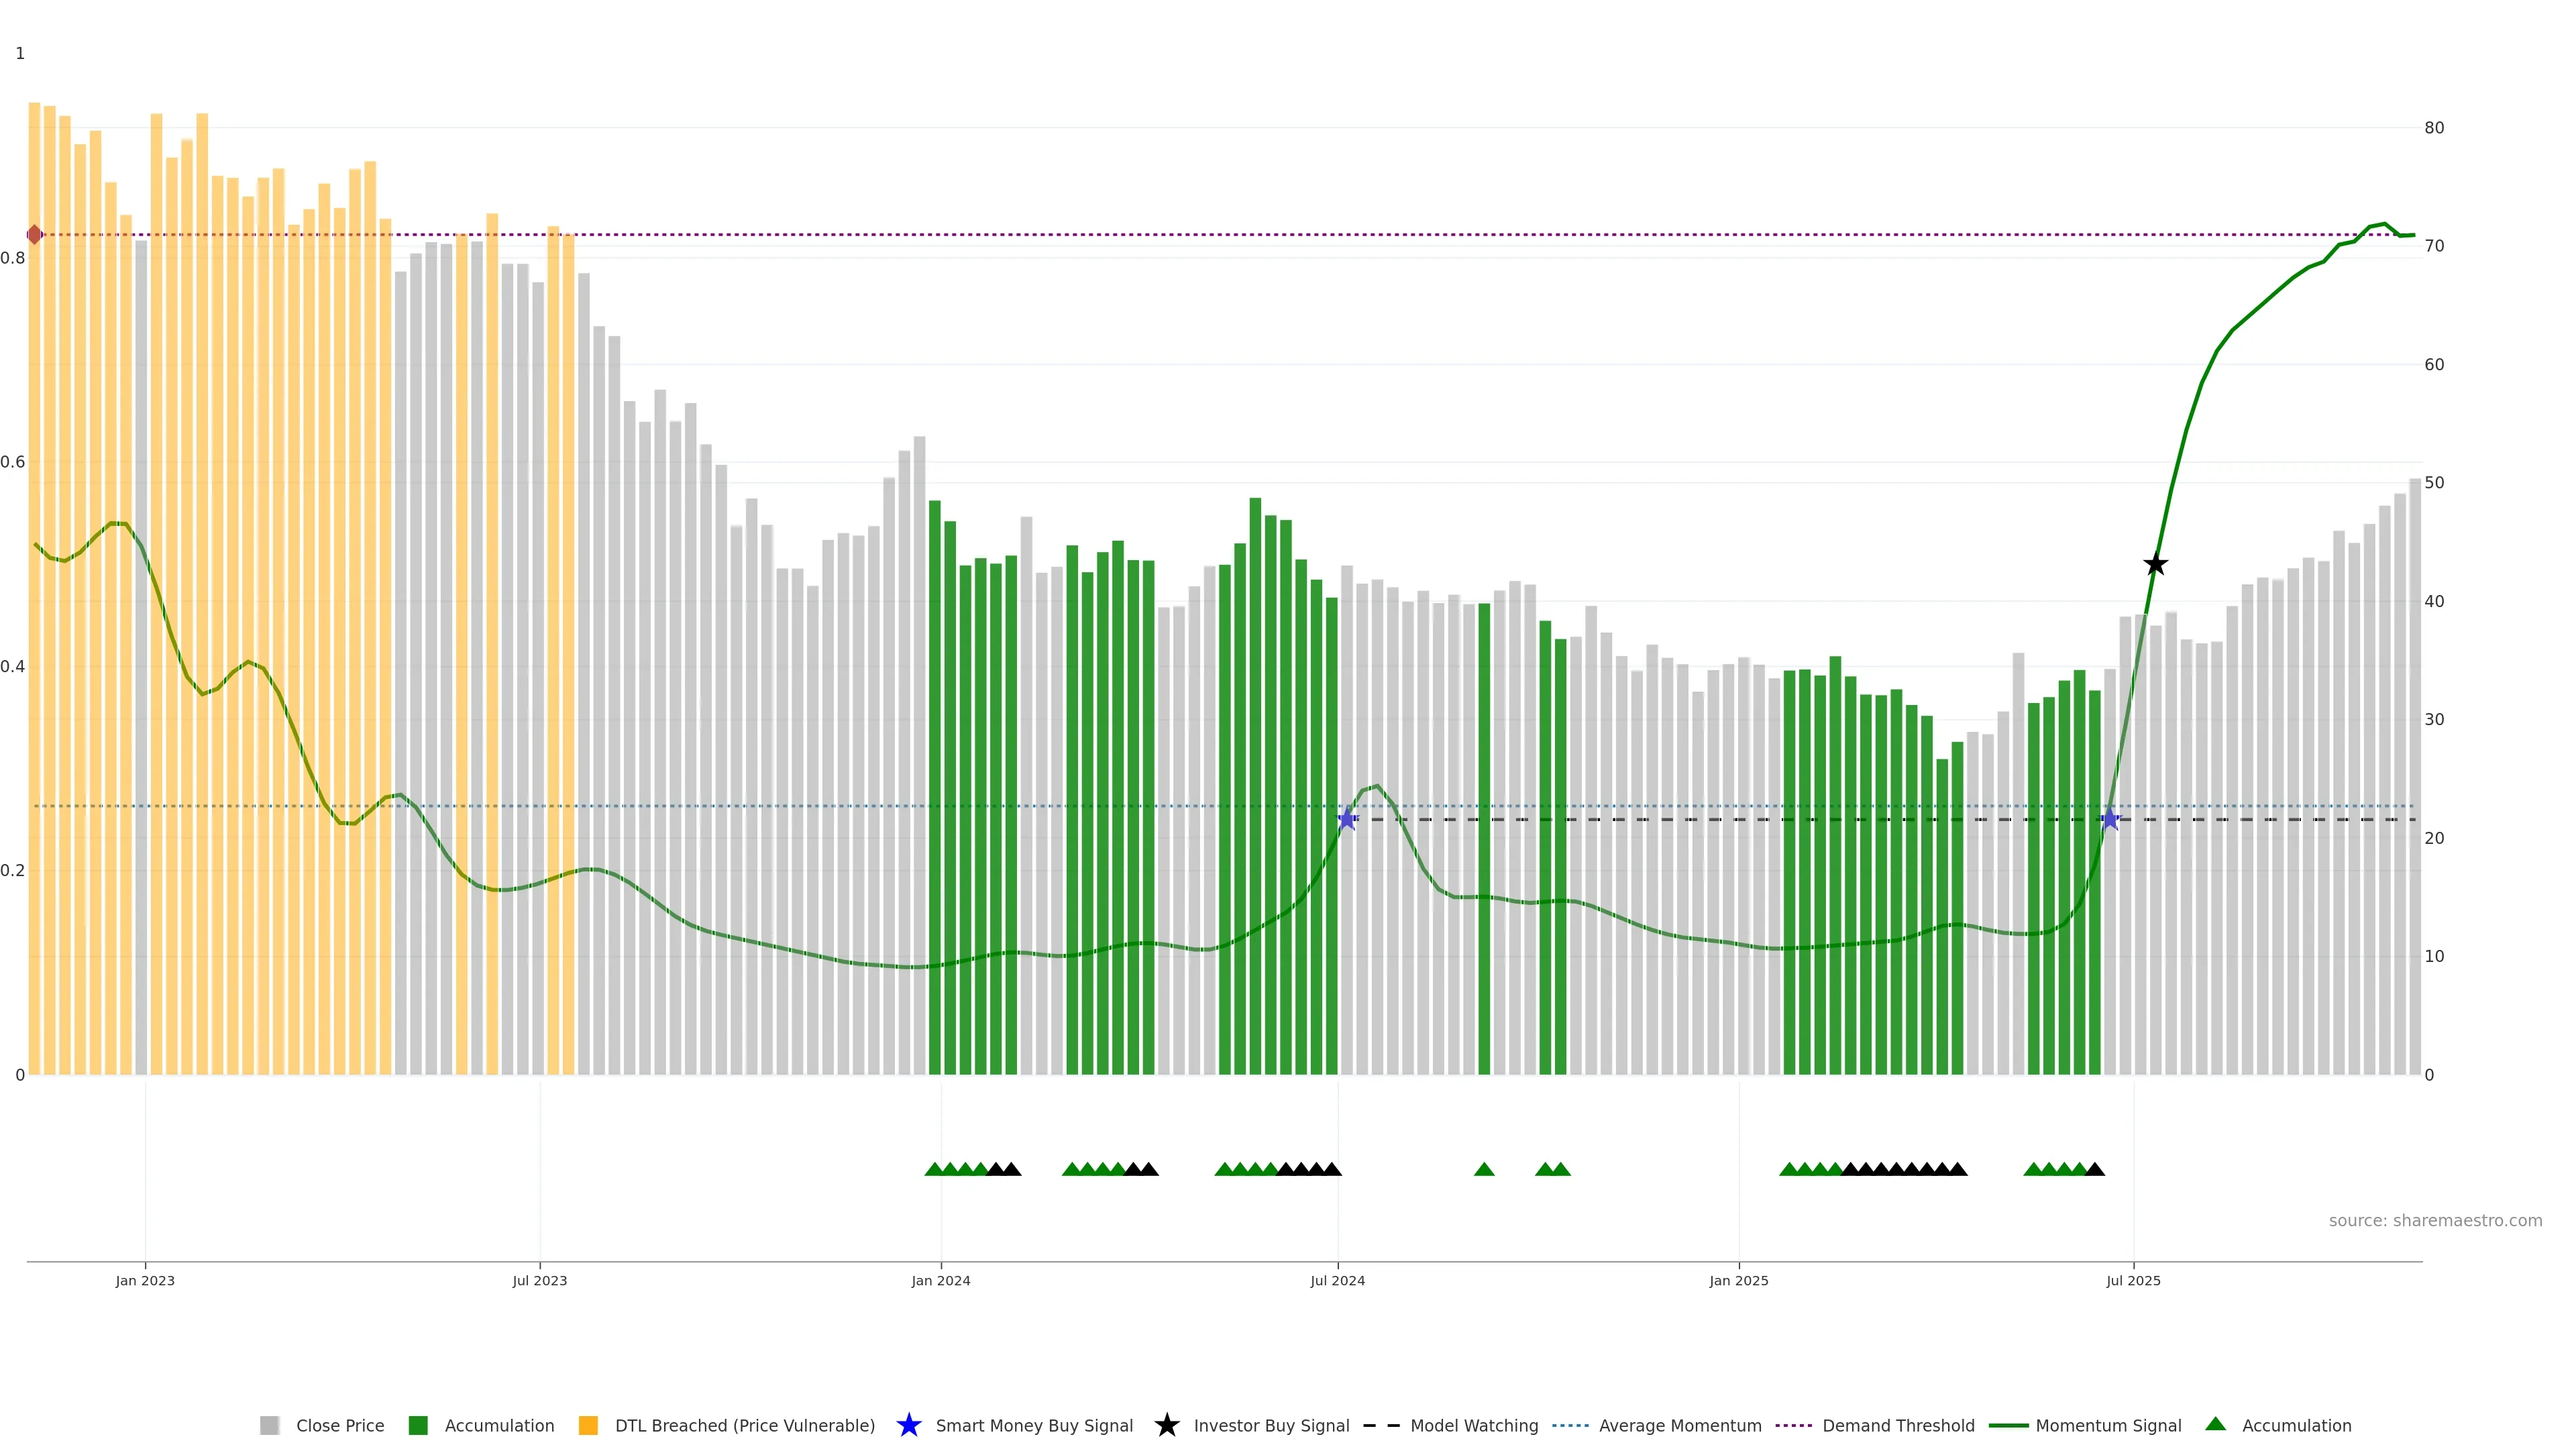Click the black star icon in legend
The width and height of the screenshot is (2576, 1449).
pyautogui.click(x=1166, y=1425)
